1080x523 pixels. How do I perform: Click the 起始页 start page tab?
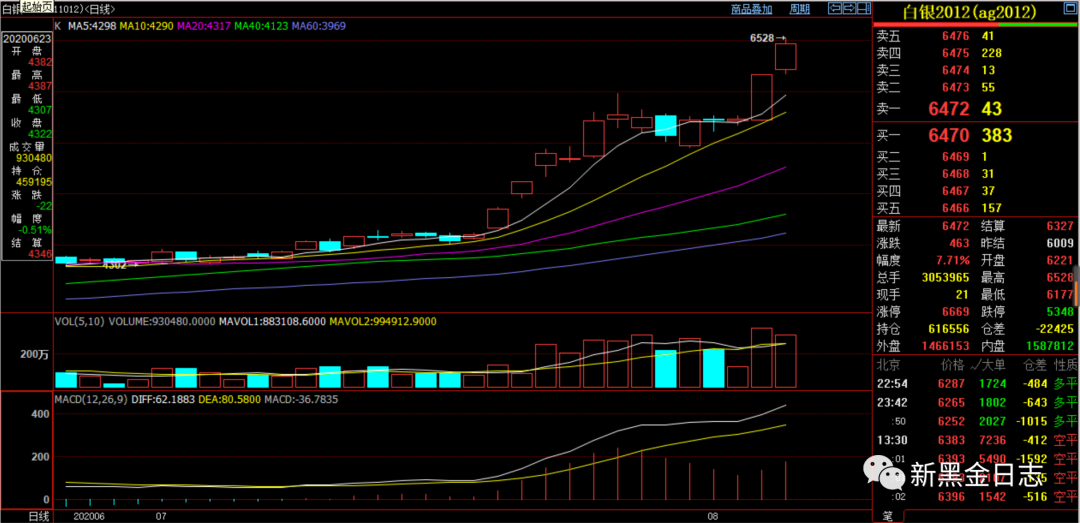(37, 6)
